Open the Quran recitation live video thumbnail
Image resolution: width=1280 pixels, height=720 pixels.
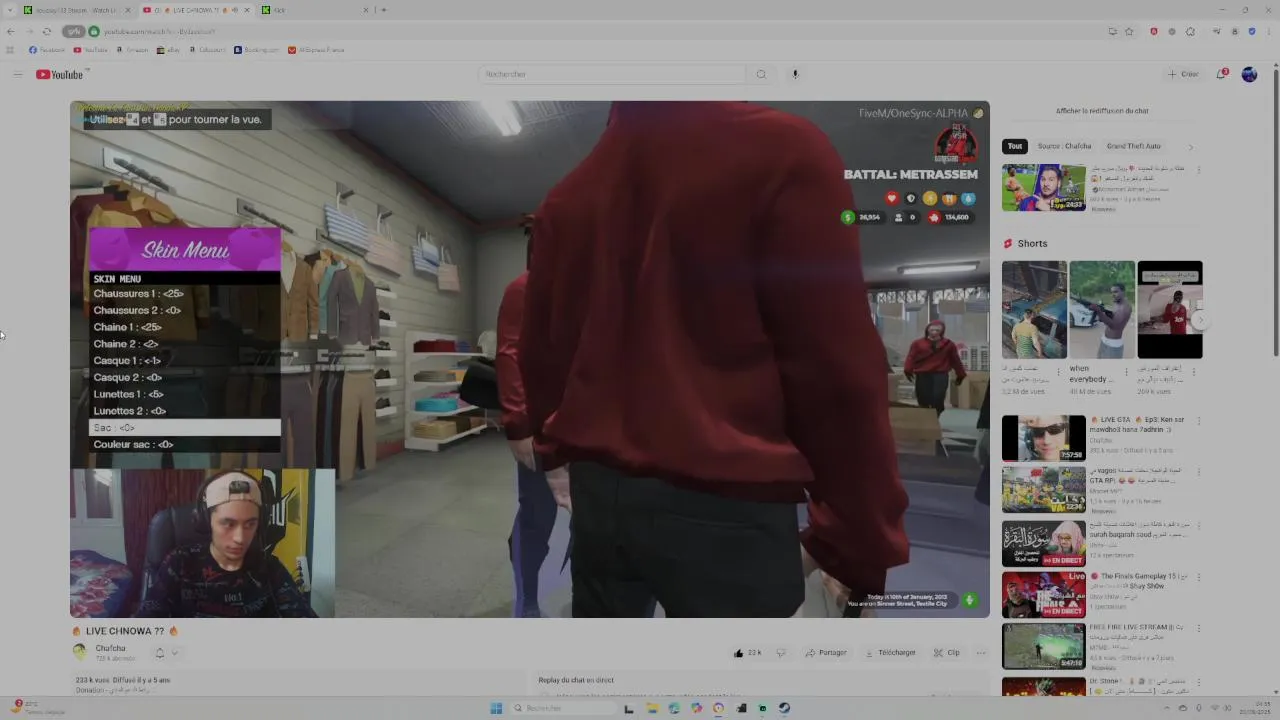tap(1043, 543)
